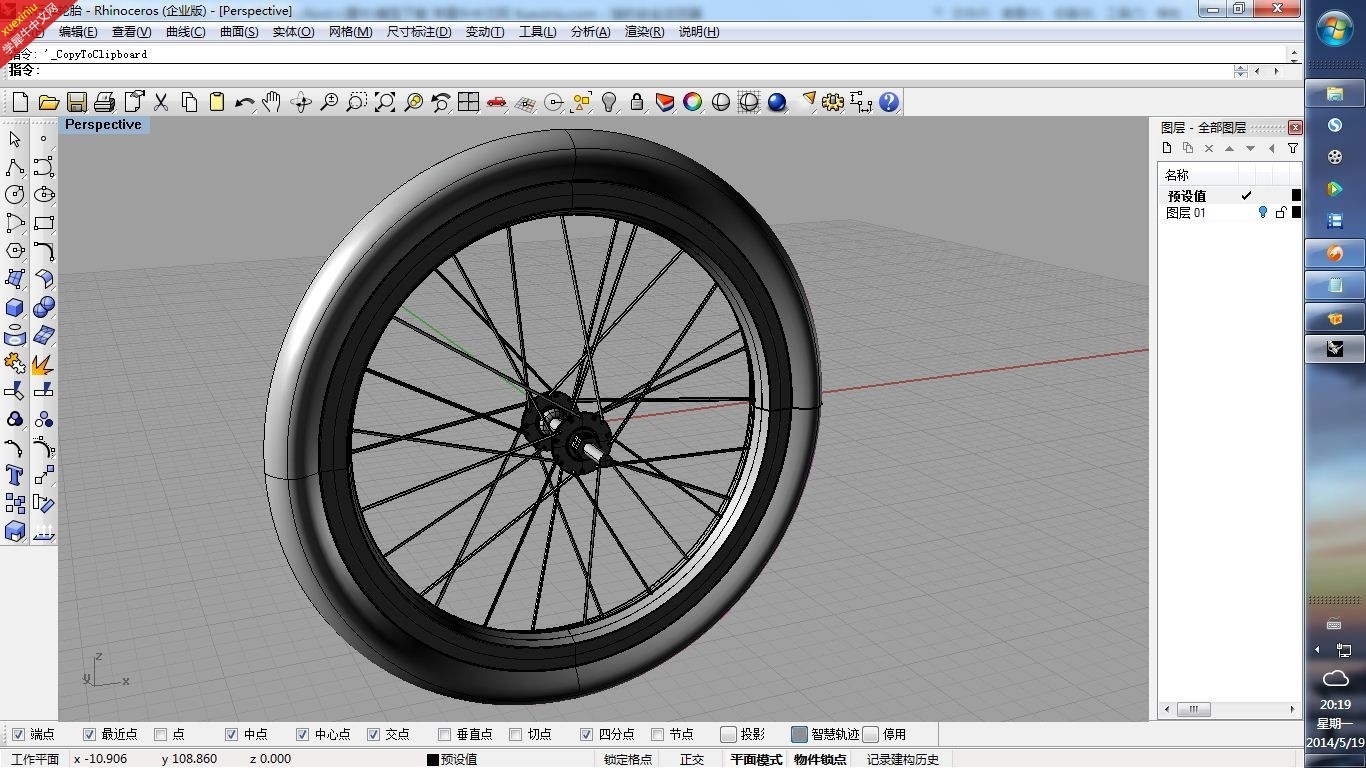The width and height of the screenshot is (1366, 768).
Task: Click the Zoom Window icon
Action: (x=356, y=102)
